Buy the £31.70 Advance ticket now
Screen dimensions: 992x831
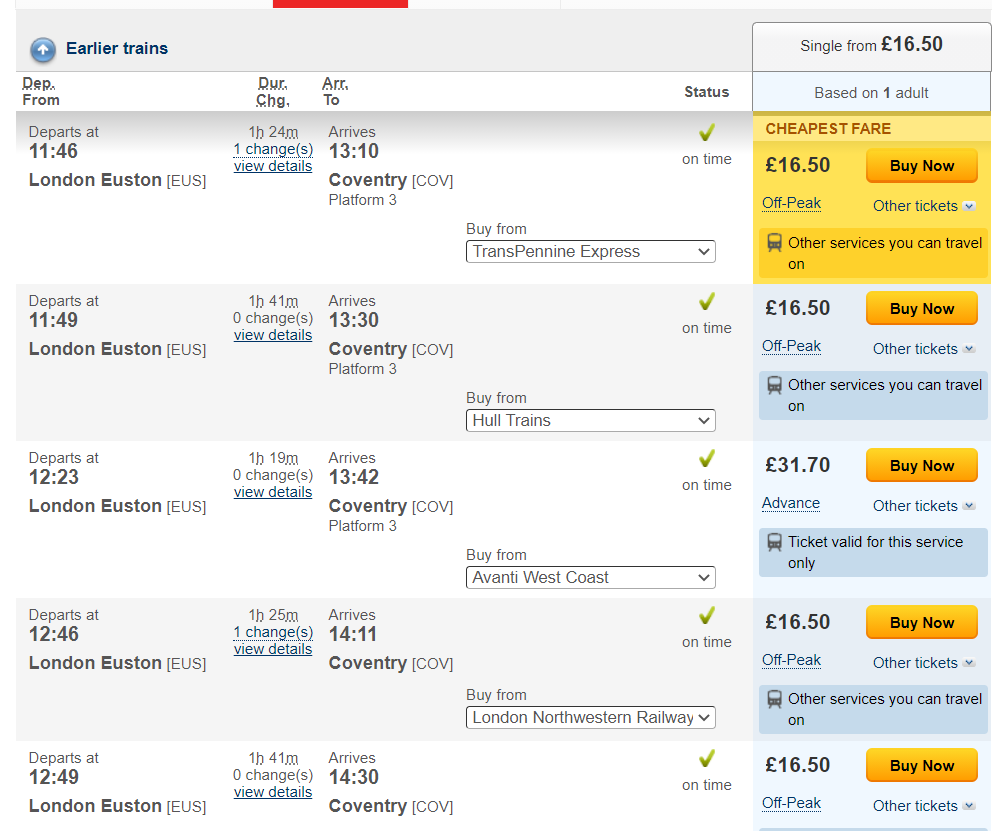(921, 466)
